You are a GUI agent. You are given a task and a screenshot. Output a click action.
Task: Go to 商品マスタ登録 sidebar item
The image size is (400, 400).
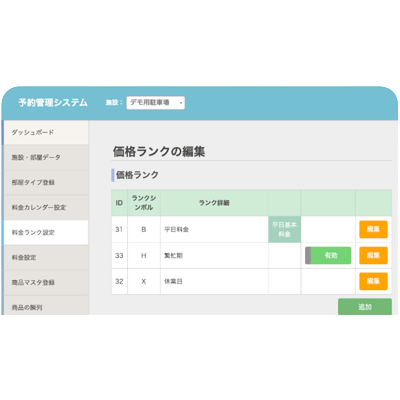point(45,283)
